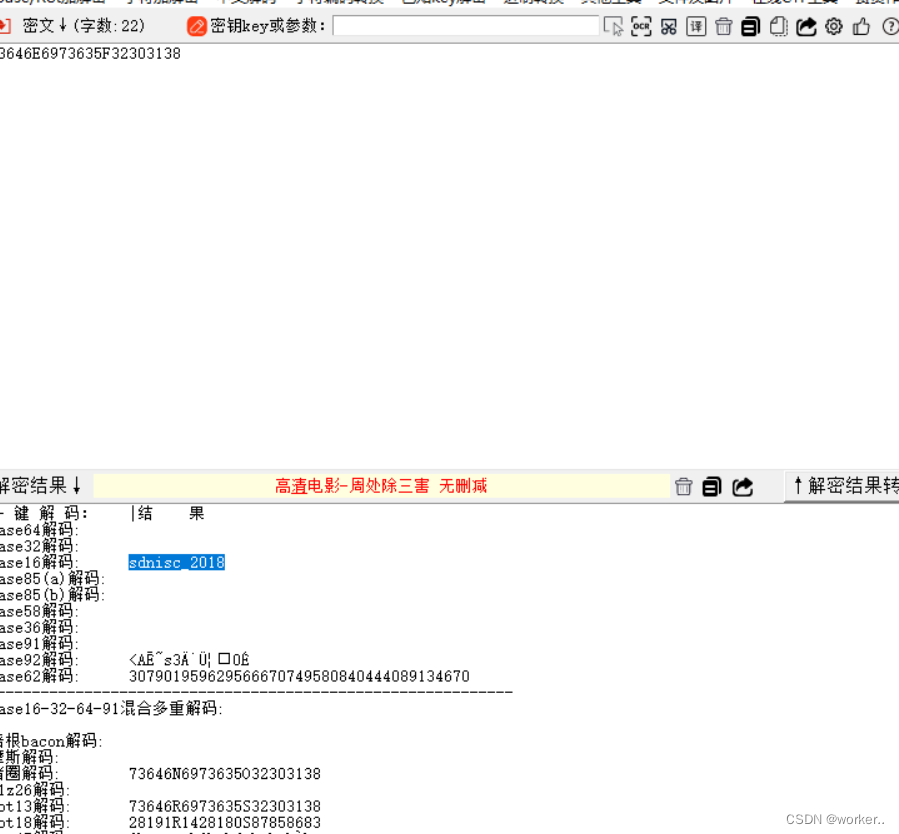Paste from clipboard via the paste icon

coord(778,27)
